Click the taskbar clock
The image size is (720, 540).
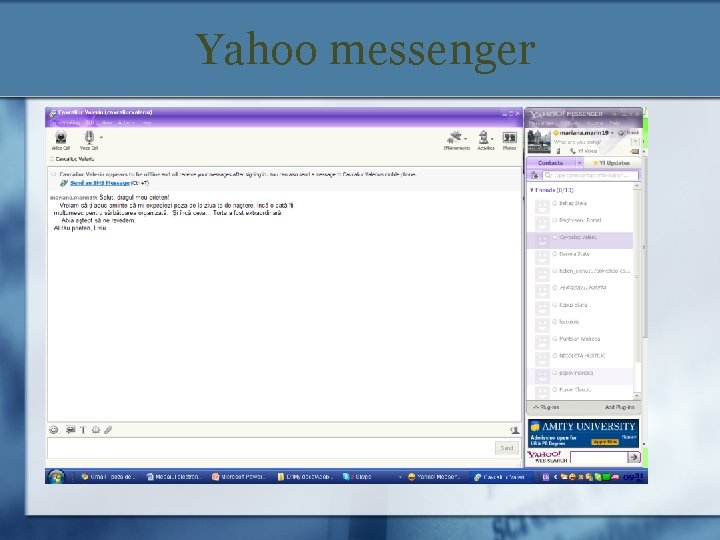[x=633, y=477]
